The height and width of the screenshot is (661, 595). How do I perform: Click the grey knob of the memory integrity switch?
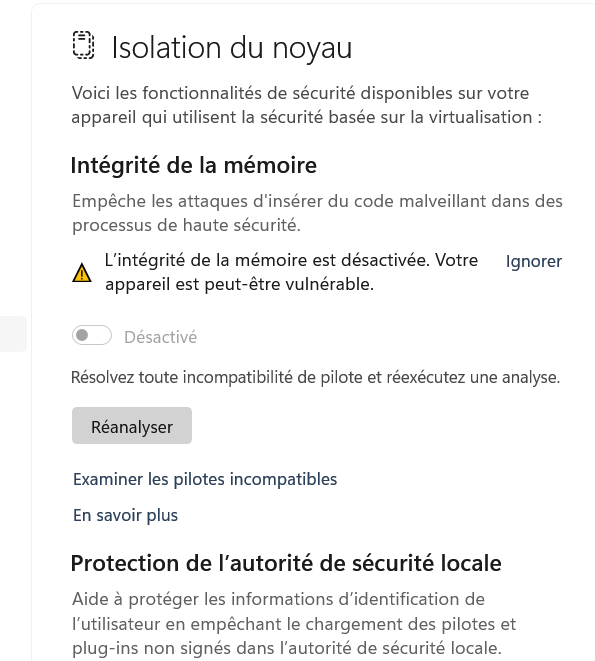tap(82, 336)
